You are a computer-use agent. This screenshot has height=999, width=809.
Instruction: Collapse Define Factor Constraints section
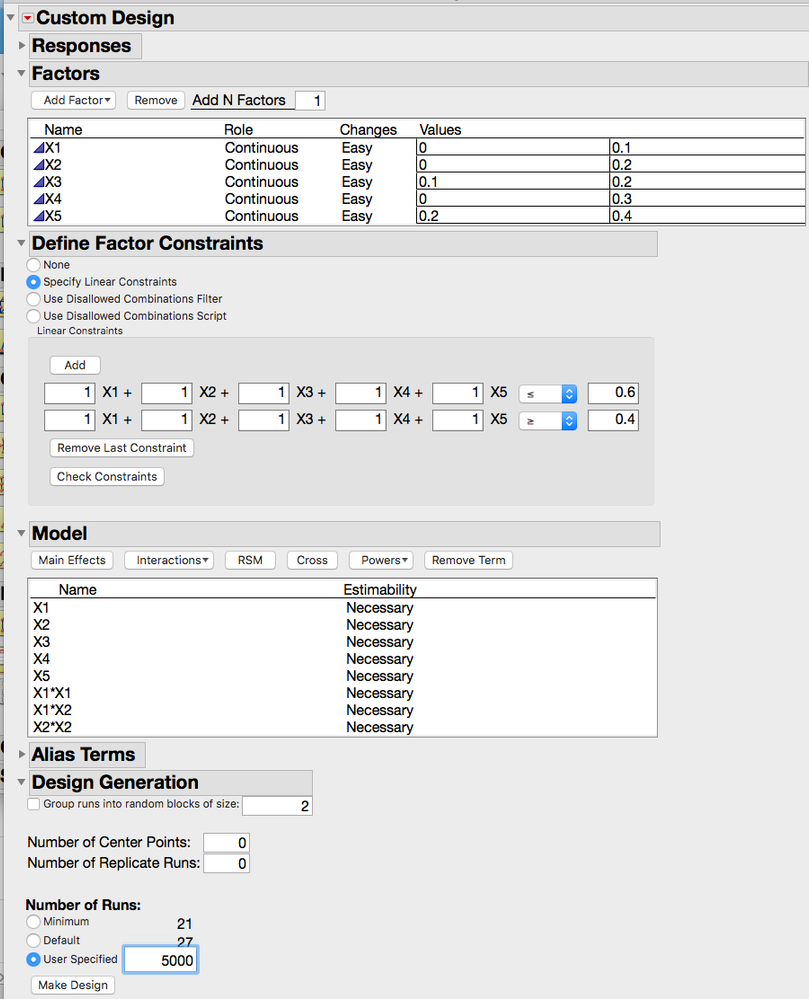pyautogui.click(x=22, y=243)
